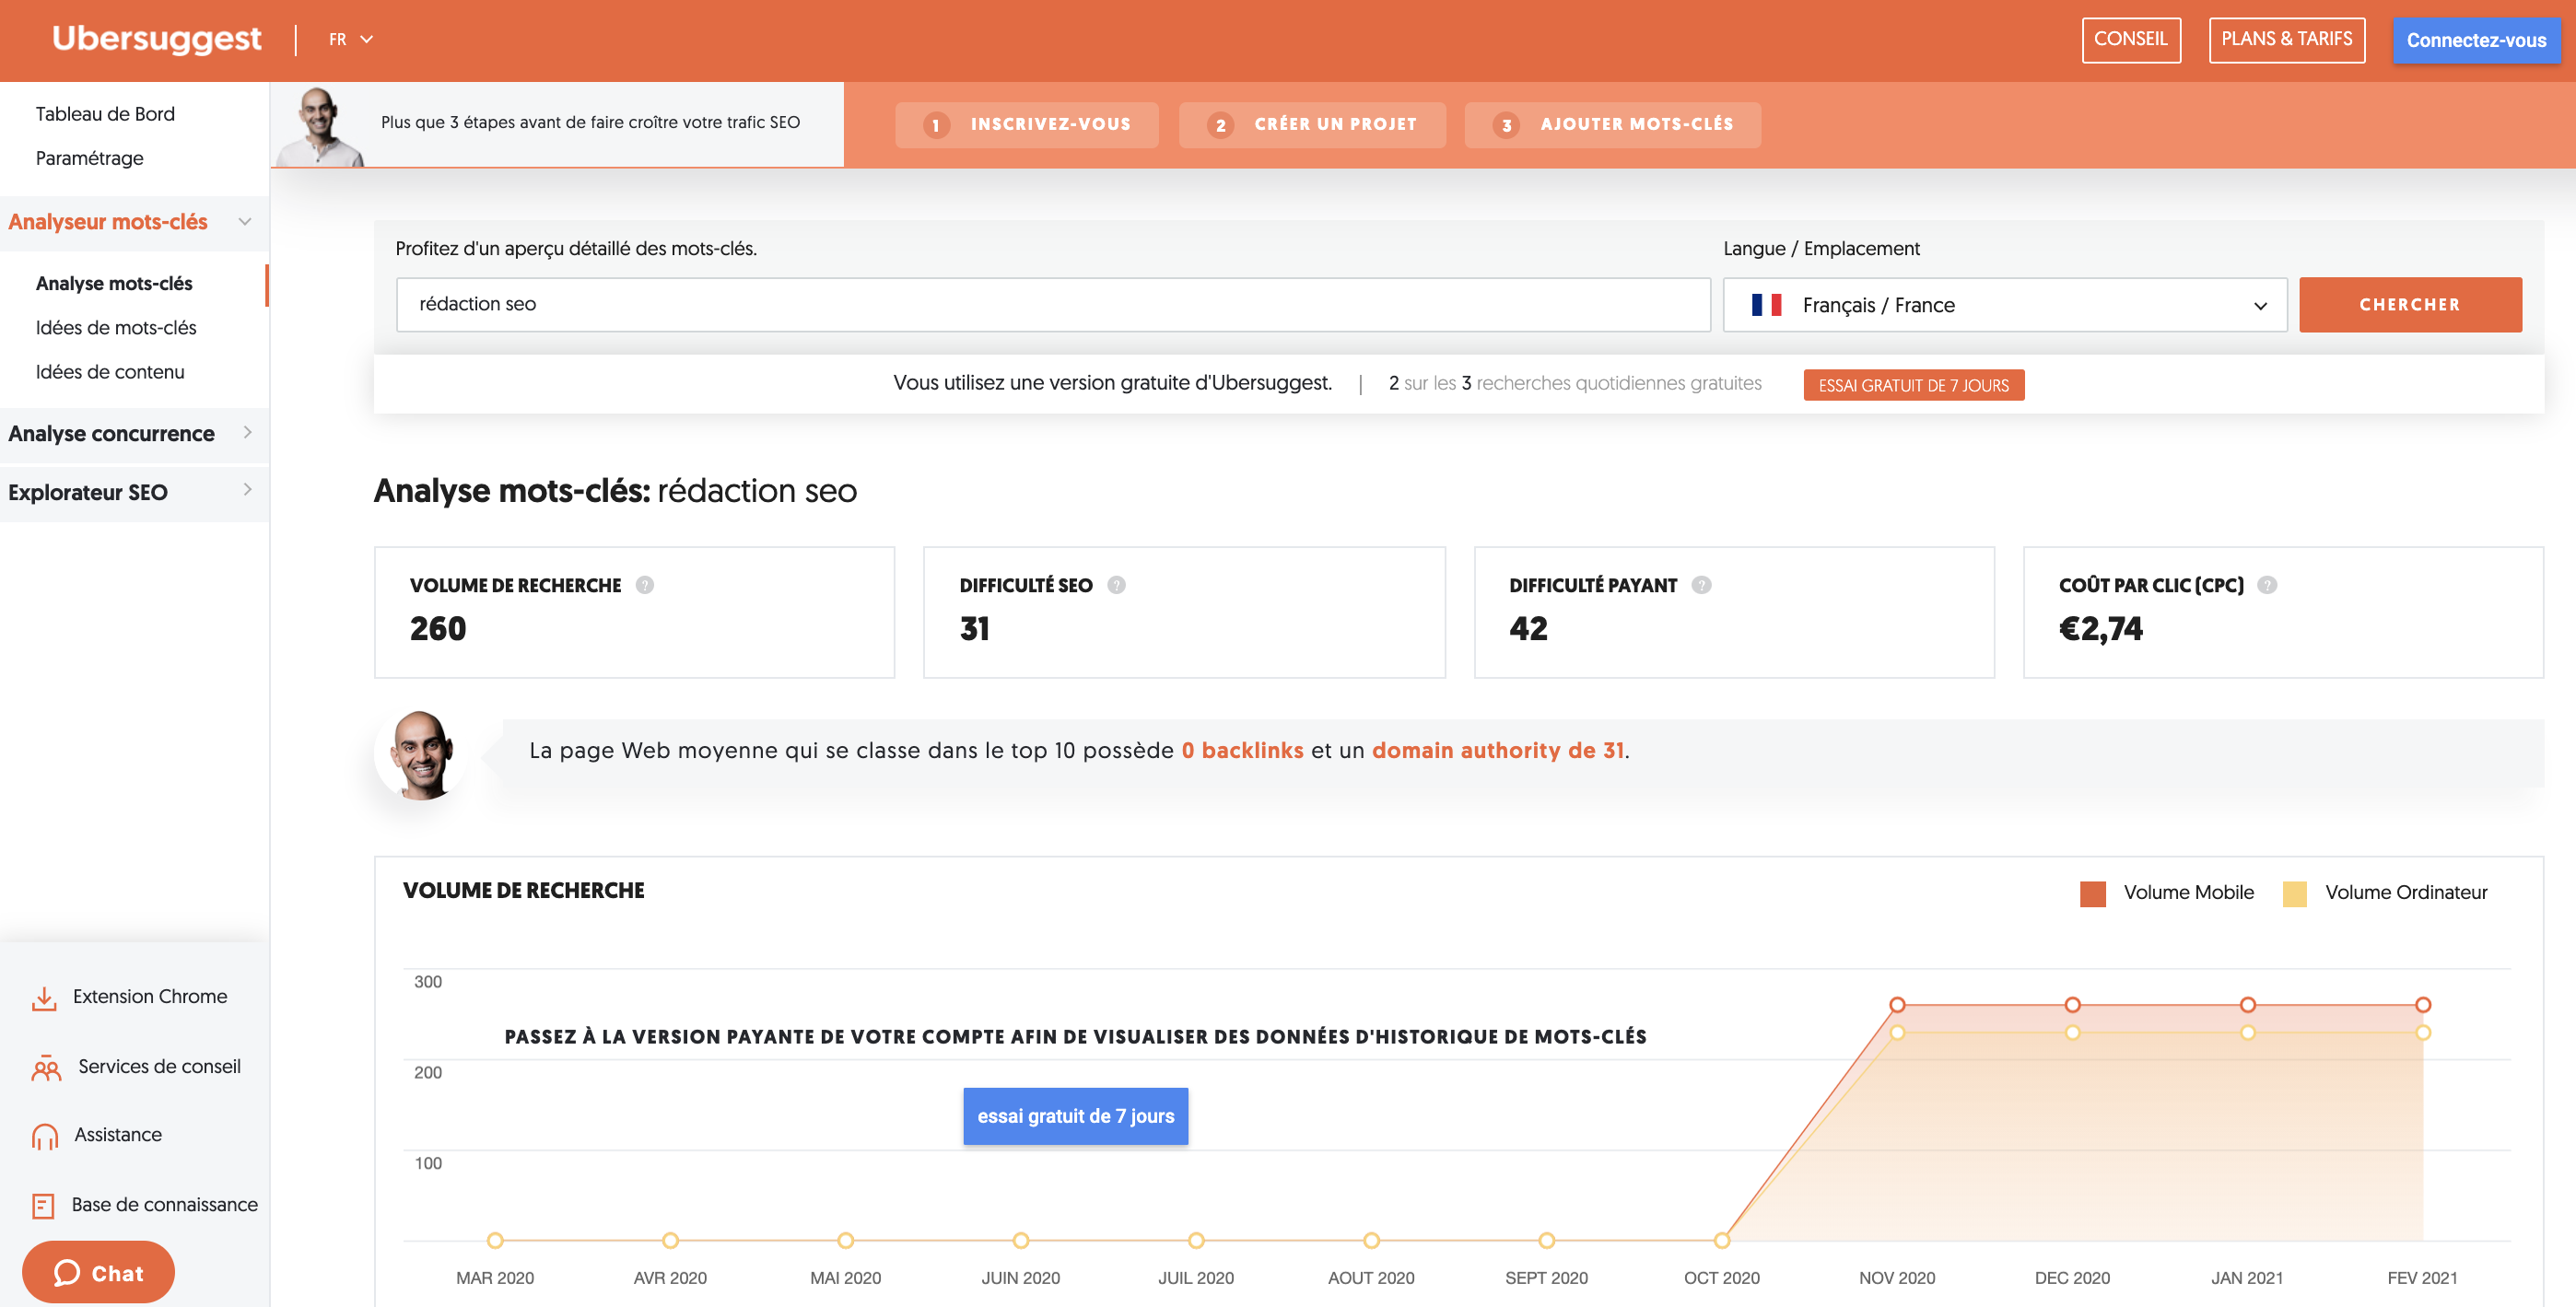This screenshot has width=2576, height=1307.
Task: Click Services de conseil people icon
Action: (x=46, y=1068)
